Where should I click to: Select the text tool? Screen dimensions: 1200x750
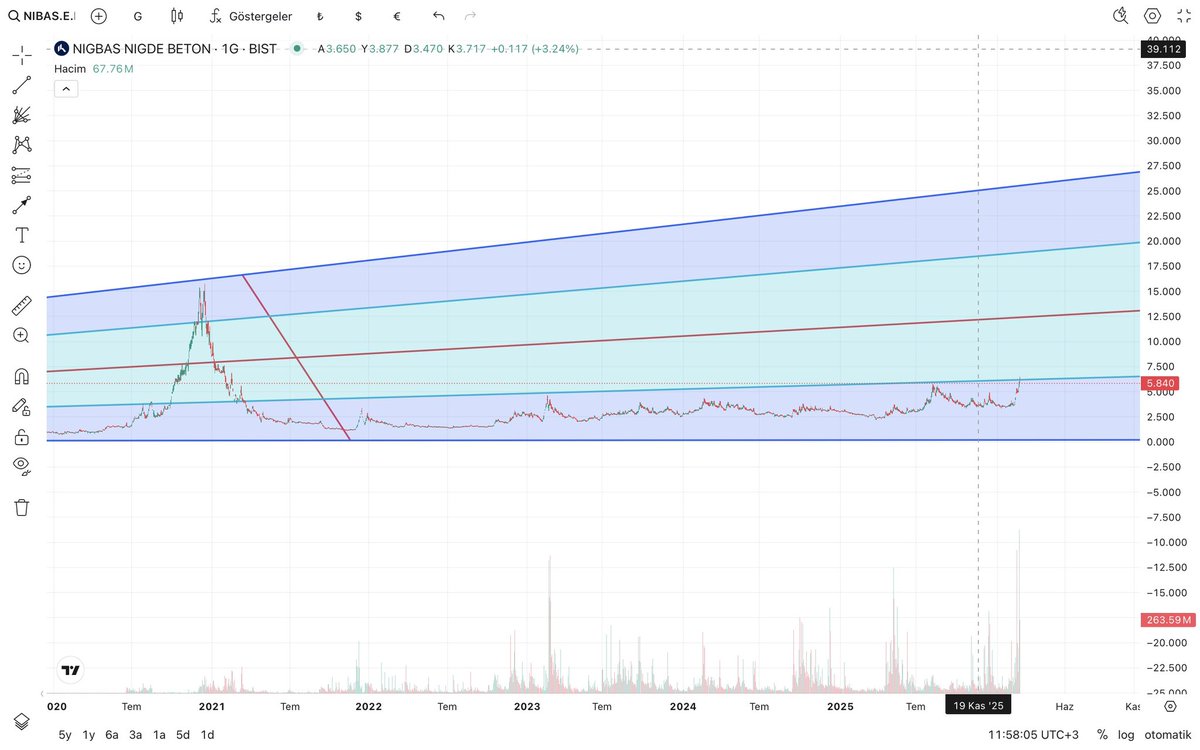tap(22, 235)
